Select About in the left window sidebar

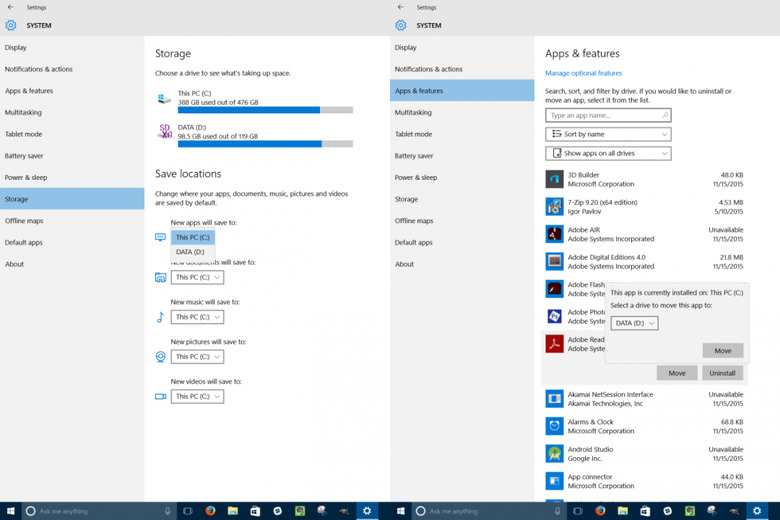[72, 264]
